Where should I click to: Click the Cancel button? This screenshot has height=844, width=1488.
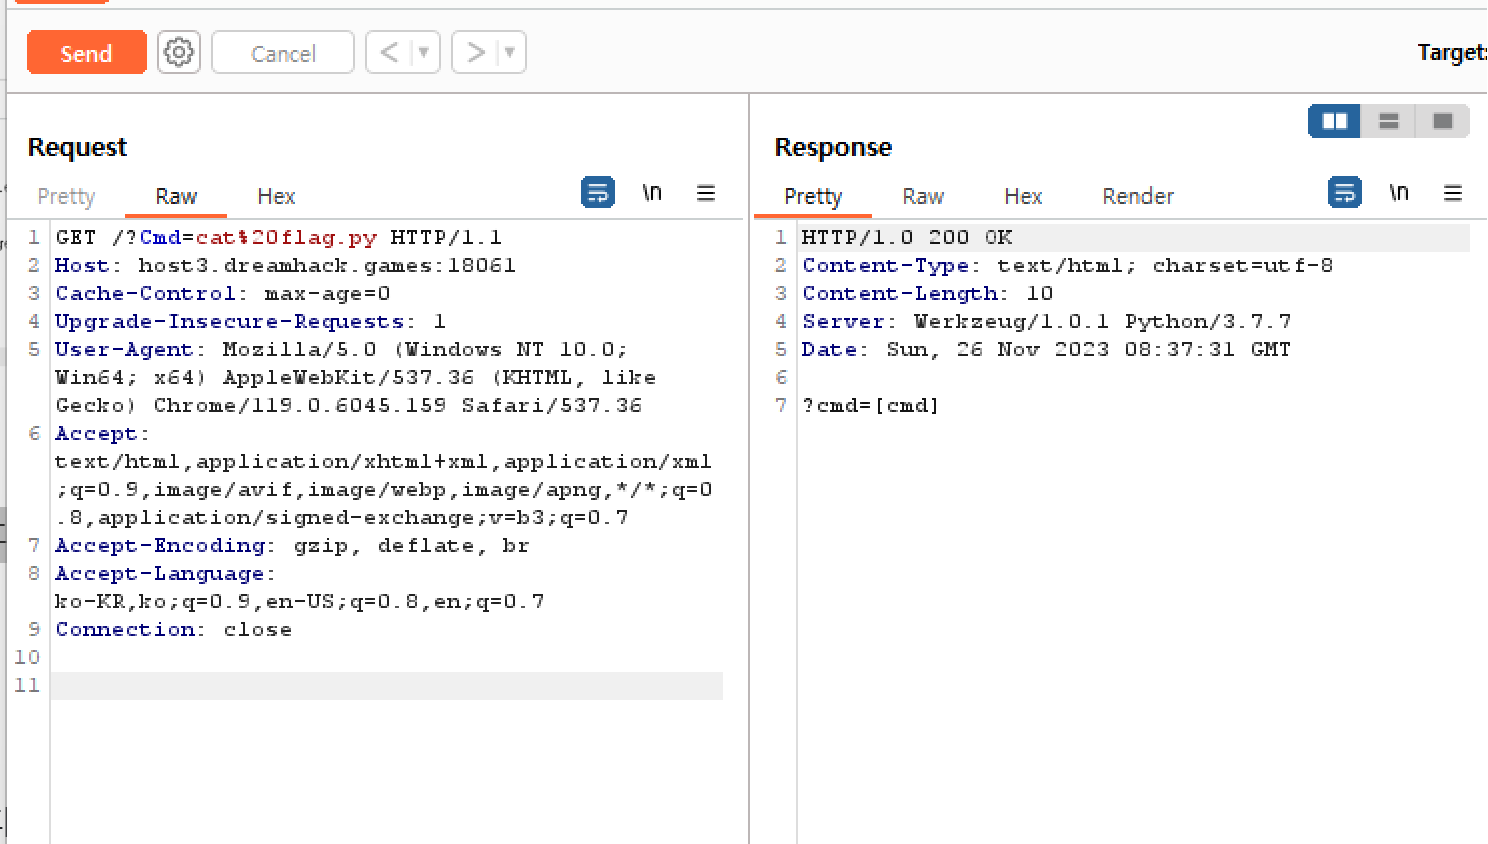pyautogui.click(x=283, y=53)
